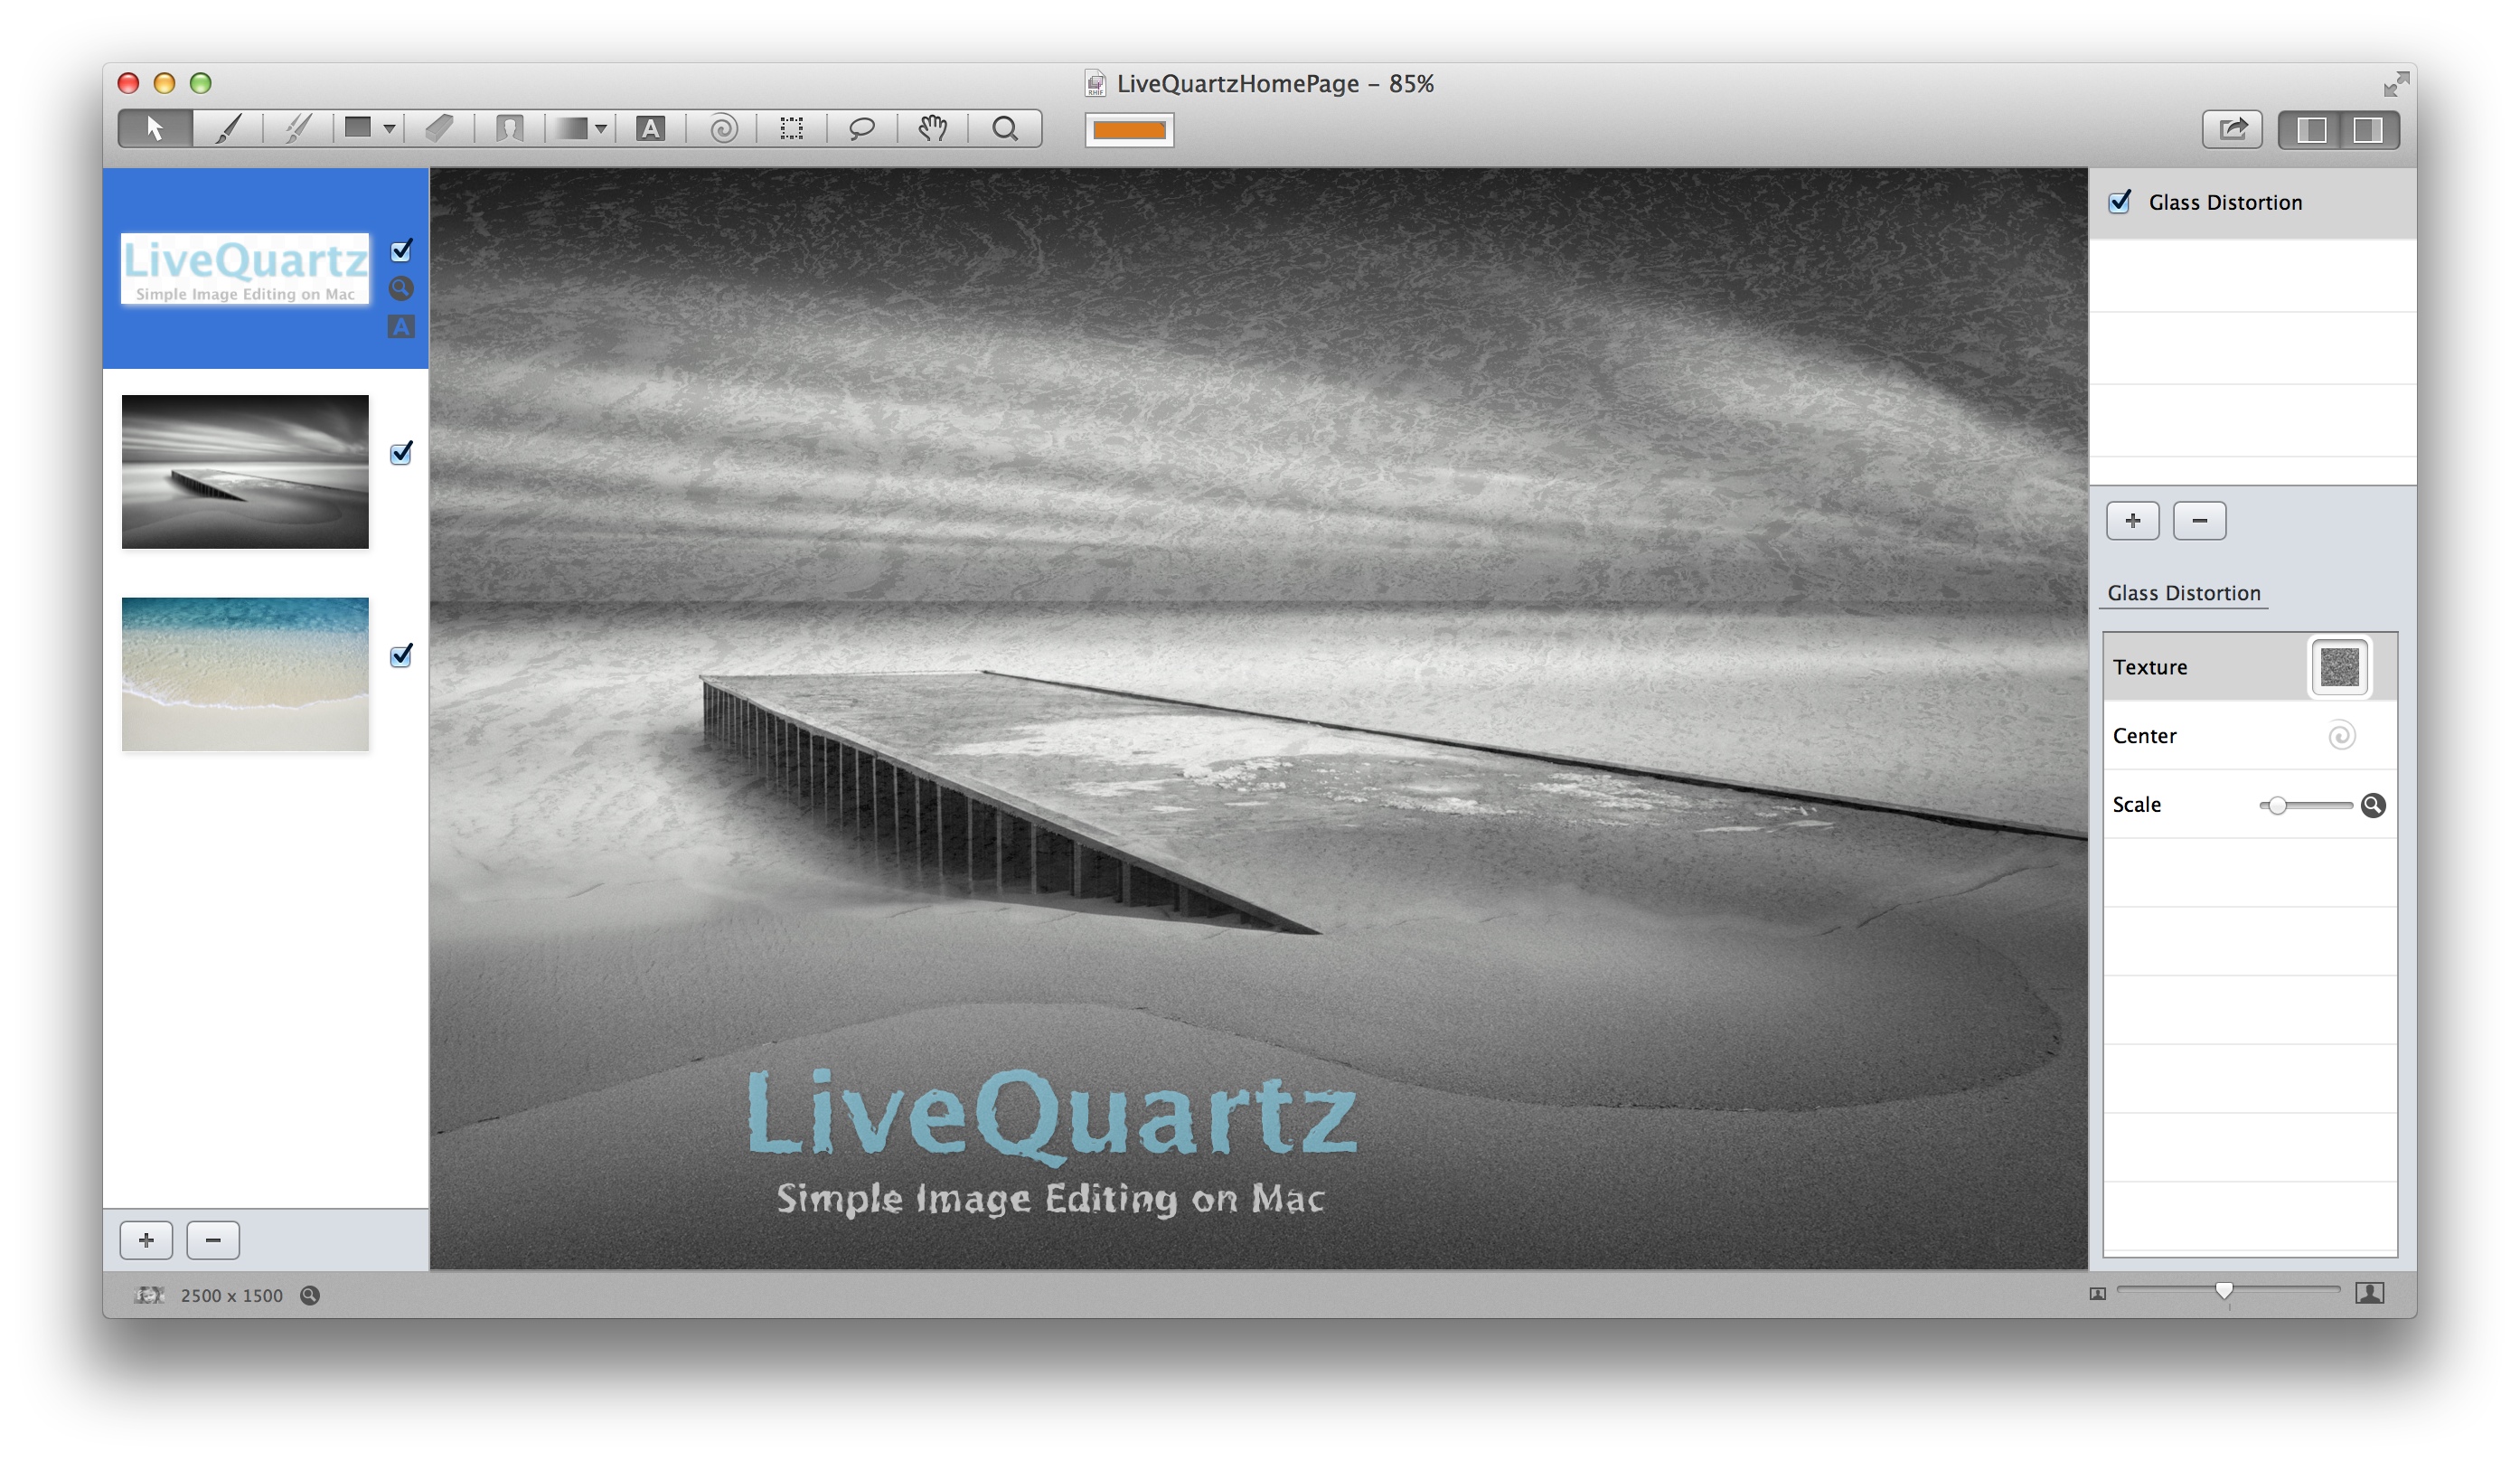Image resolution: width=2520 pixels, height=1461 pixels.
Task: Select the rectangle shape tool
Action: coord(358,128)
